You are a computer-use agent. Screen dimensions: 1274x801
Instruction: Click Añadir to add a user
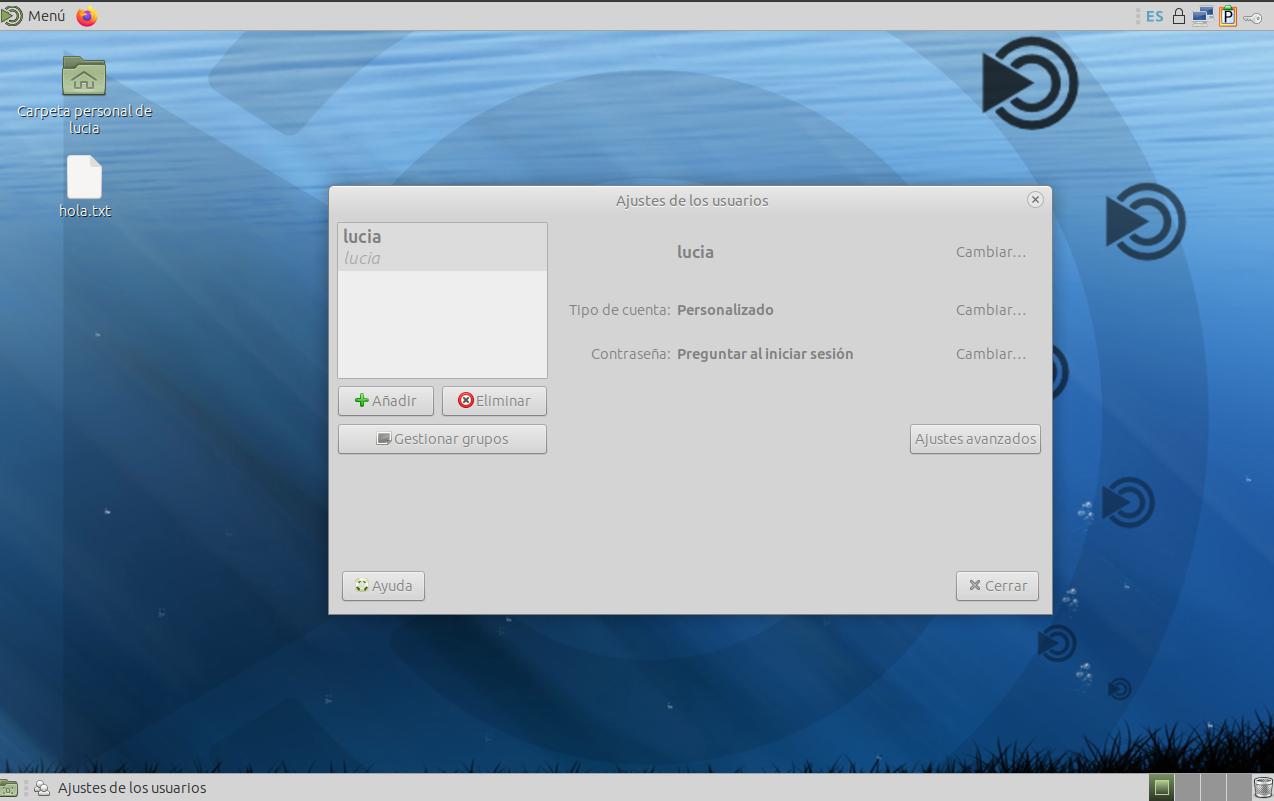(x=385, y=401)
